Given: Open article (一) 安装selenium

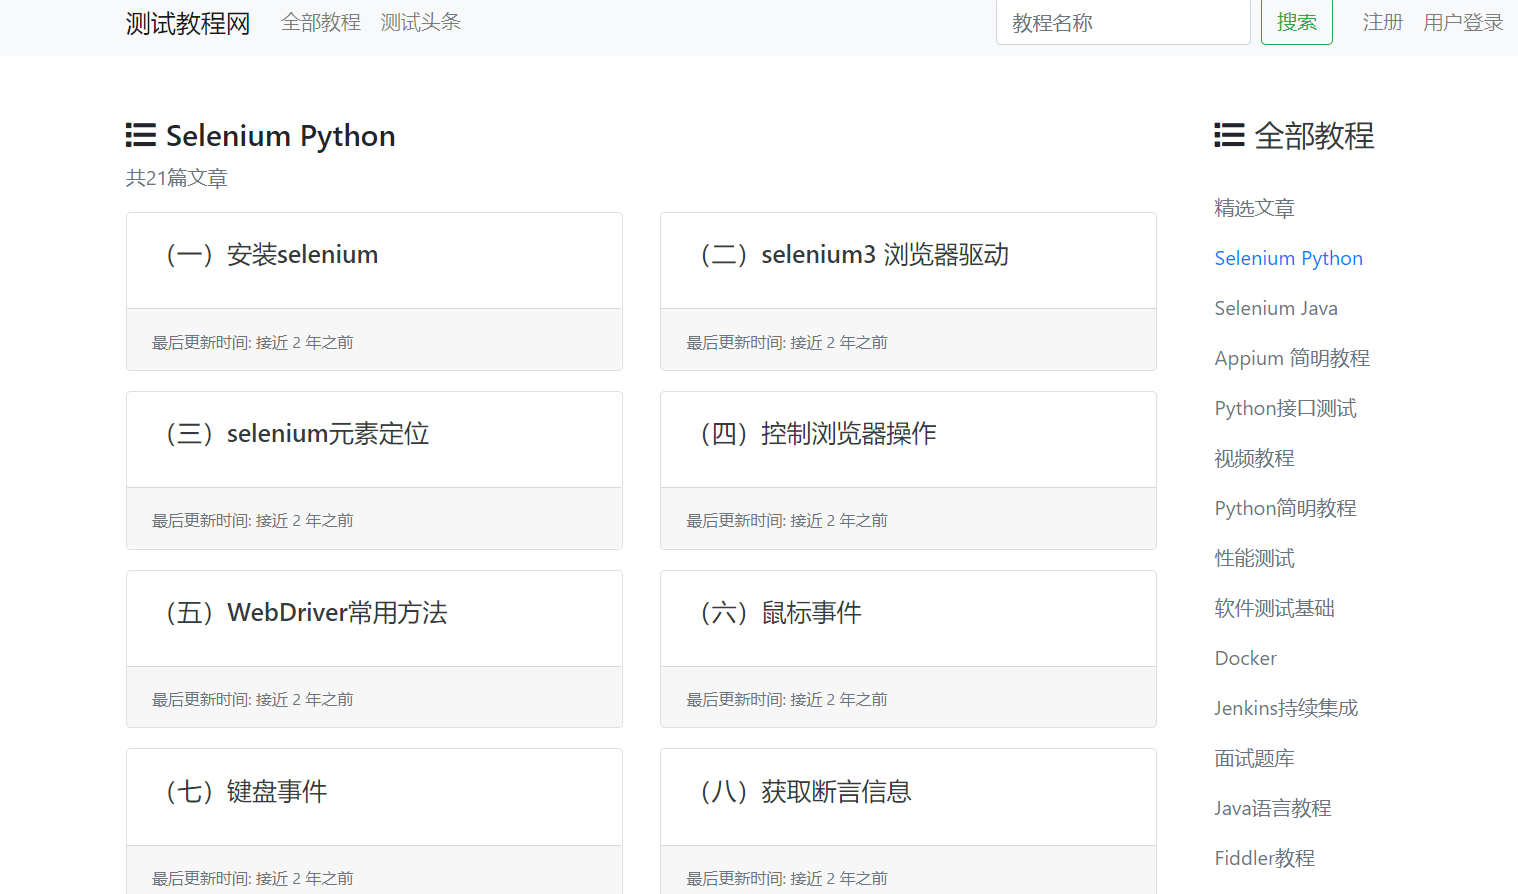Looking at the screenshot, I should point(271,255).
